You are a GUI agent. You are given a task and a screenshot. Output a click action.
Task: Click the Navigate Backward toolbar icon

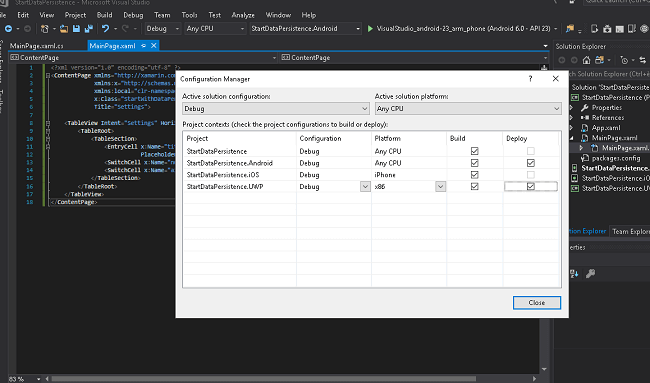coord(8,29)
